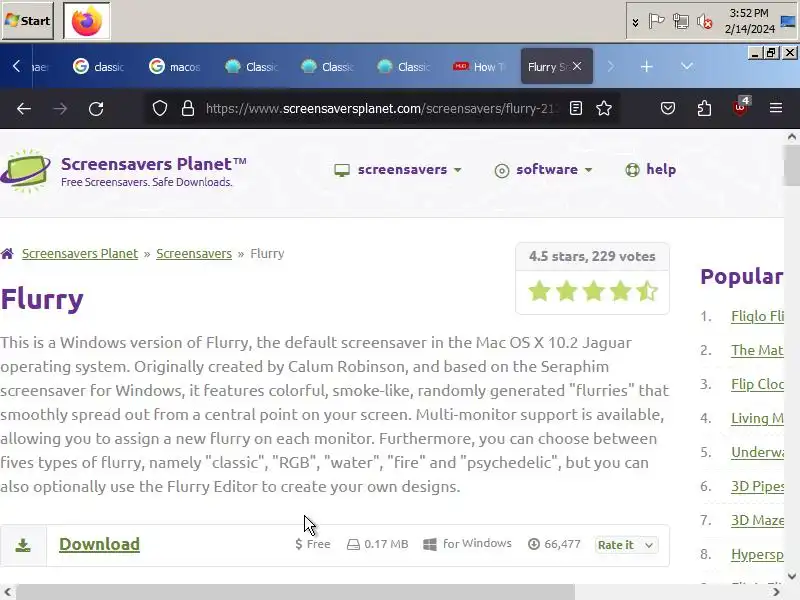Click the uBlock Origin extension icon
Screen dimensions: 800x600
tap(740, 107)
